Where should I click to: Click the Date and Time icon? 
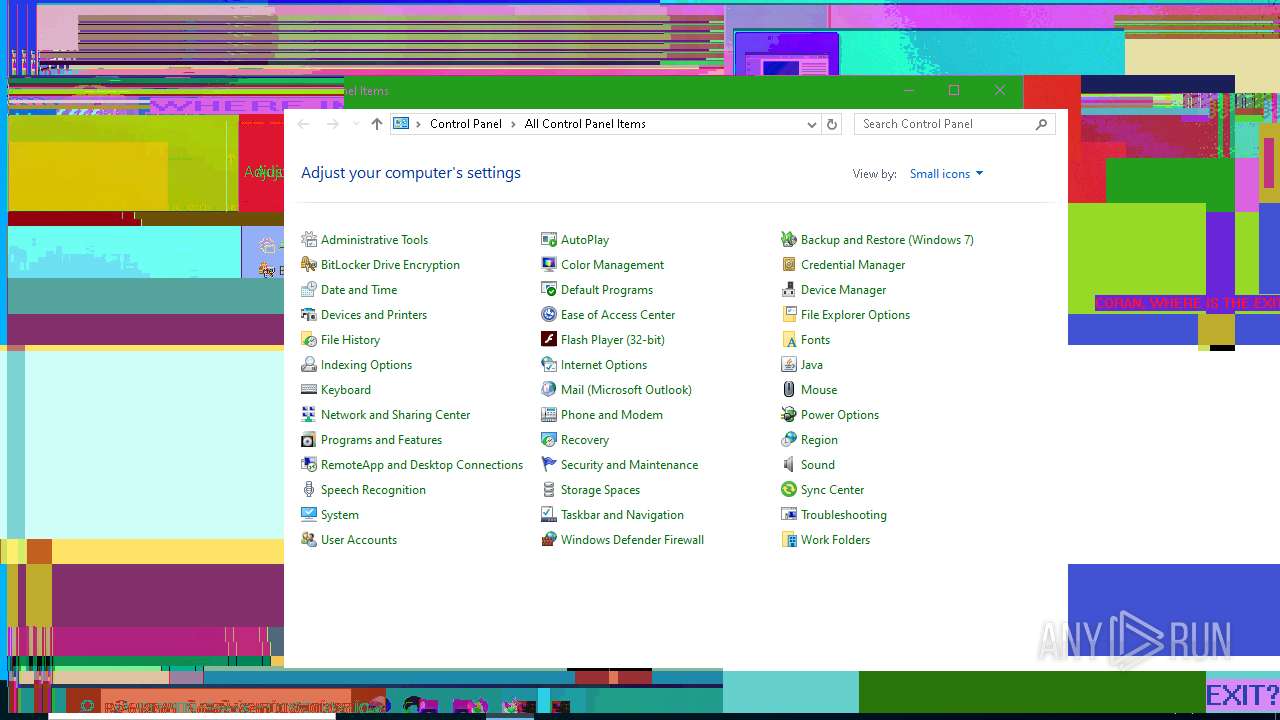tap(309, 290)
